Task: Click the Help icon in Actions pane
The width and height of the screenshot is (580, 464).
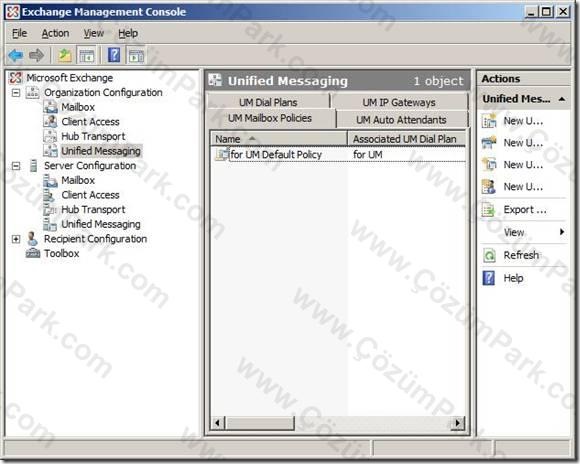Action: [x=489, y=278]
